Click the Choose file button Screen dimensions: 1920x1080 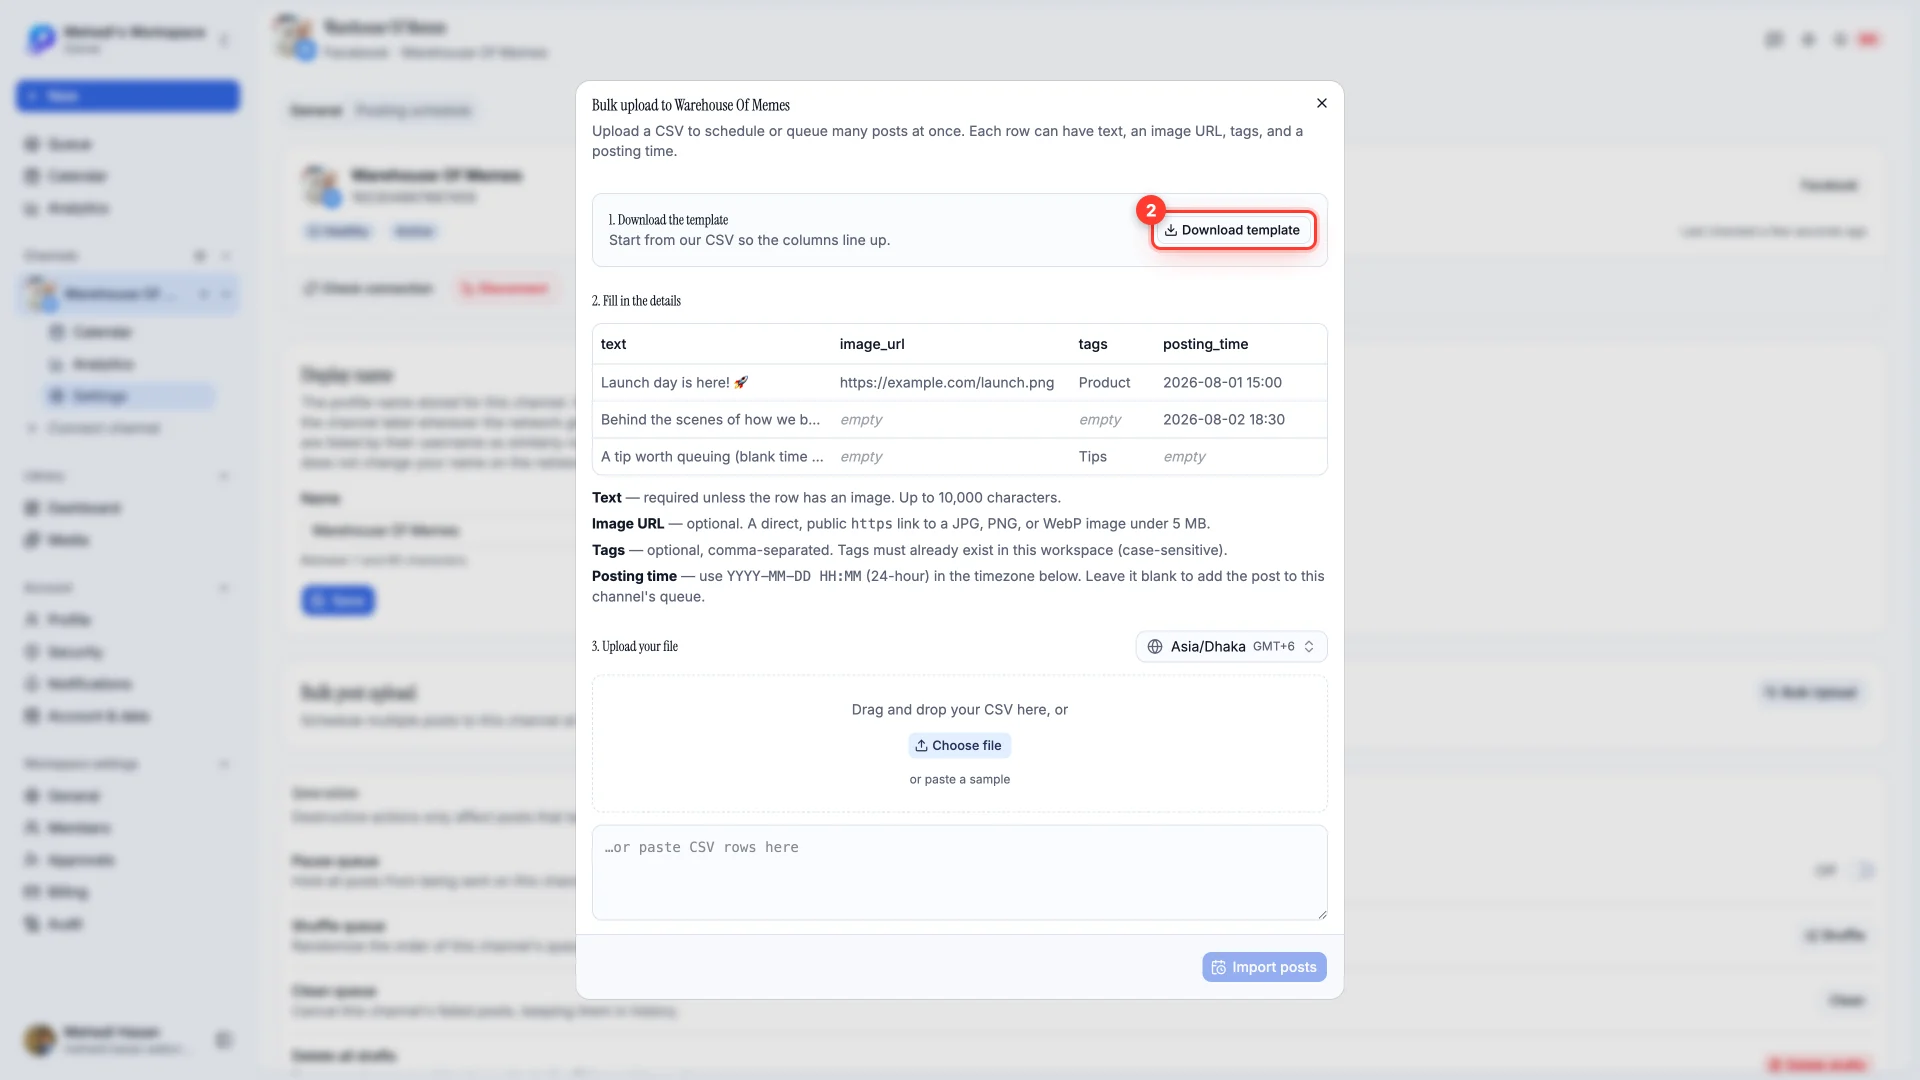click(x=959, y=745)
